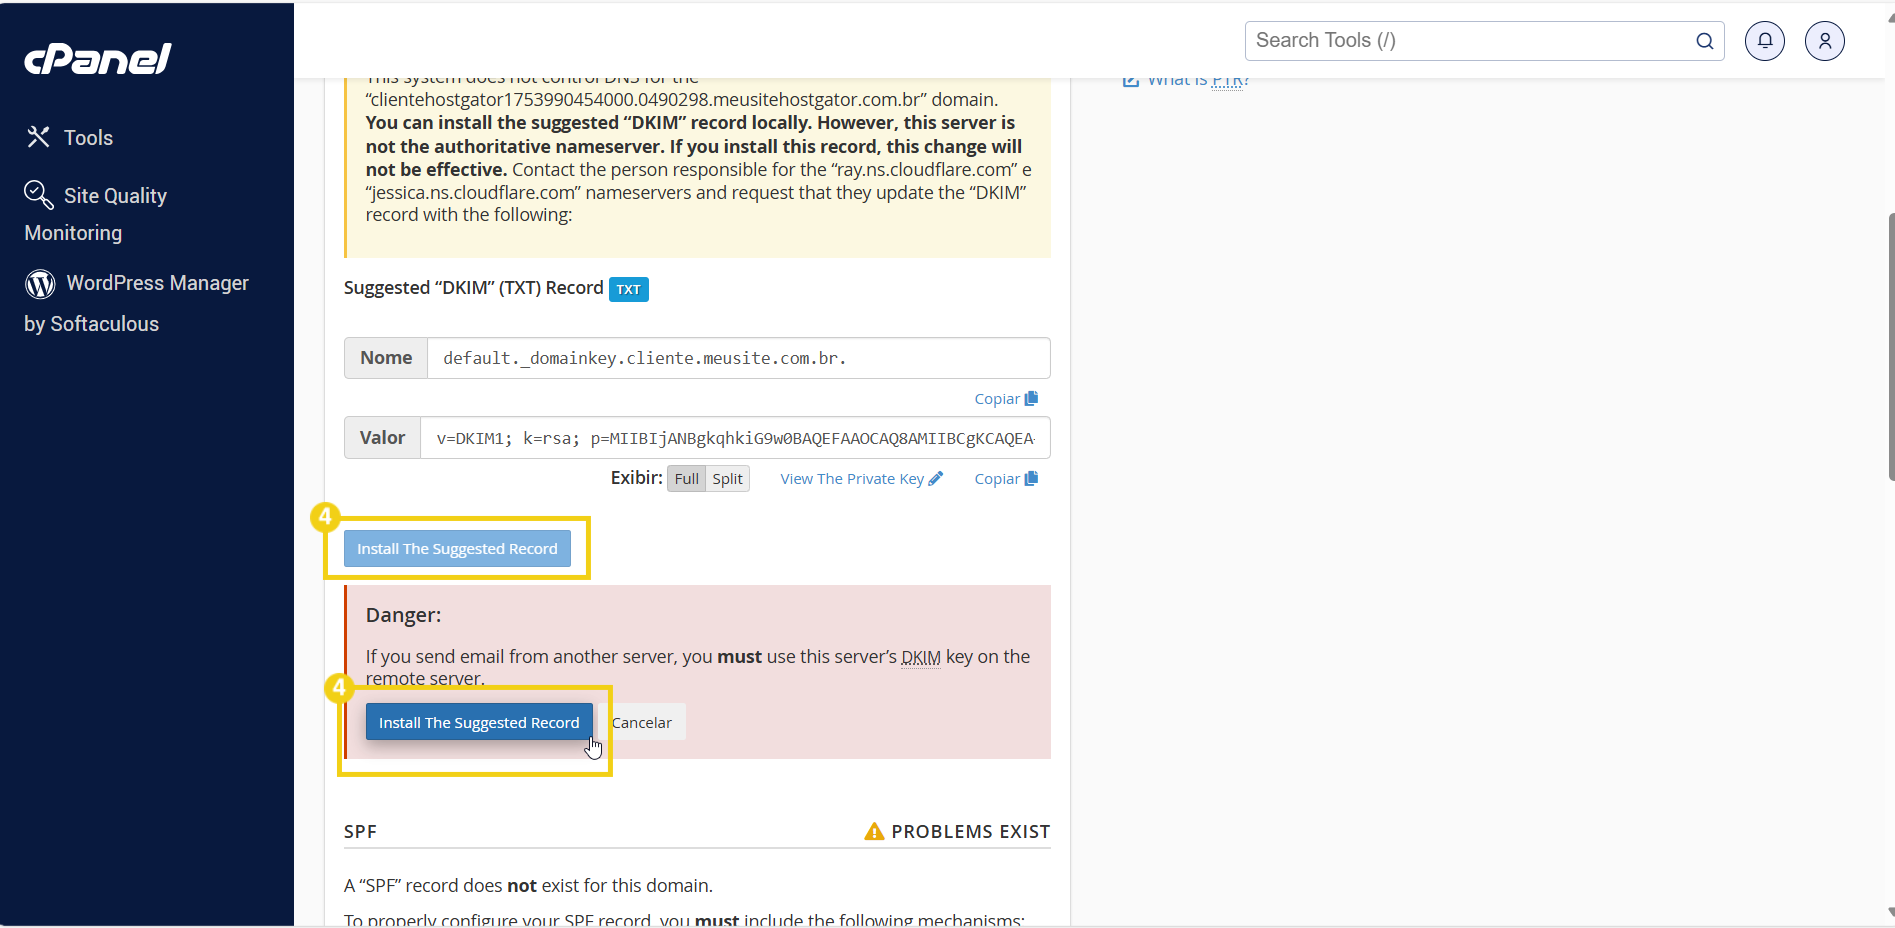
Task: Open the notifications bell
Action: [1765, 41]
